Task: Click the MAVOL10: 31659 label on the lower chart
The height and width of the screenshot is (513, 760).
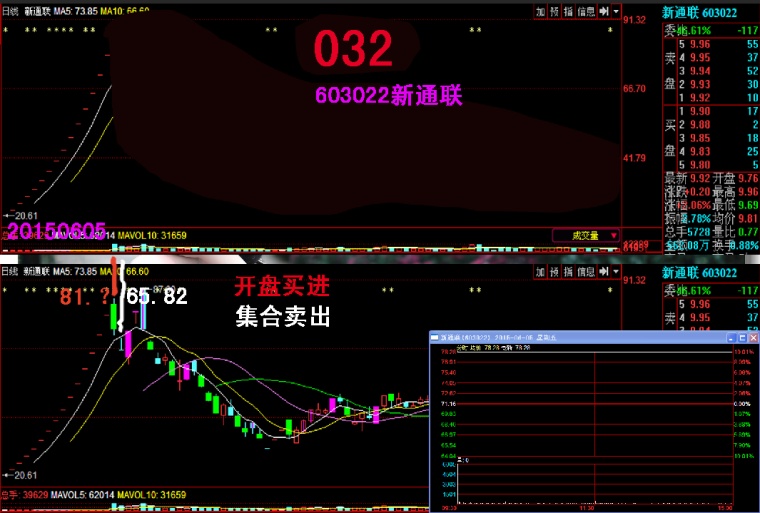Action: pos(152,495)
